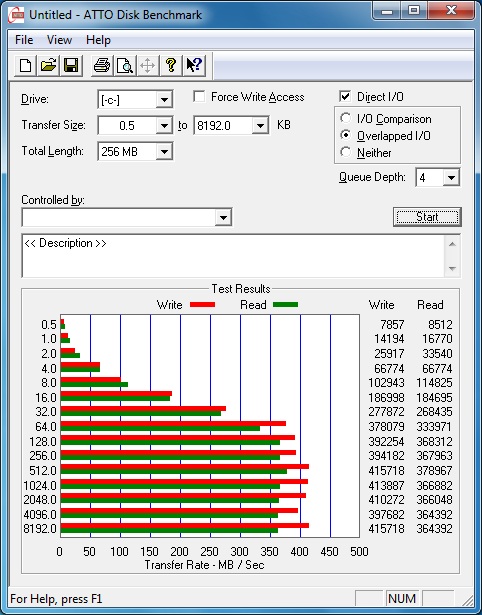Select the I/O Comparison radio option
Image resolution: width=482 pixels, height=615 pixels.
click(x=346, y=118)
